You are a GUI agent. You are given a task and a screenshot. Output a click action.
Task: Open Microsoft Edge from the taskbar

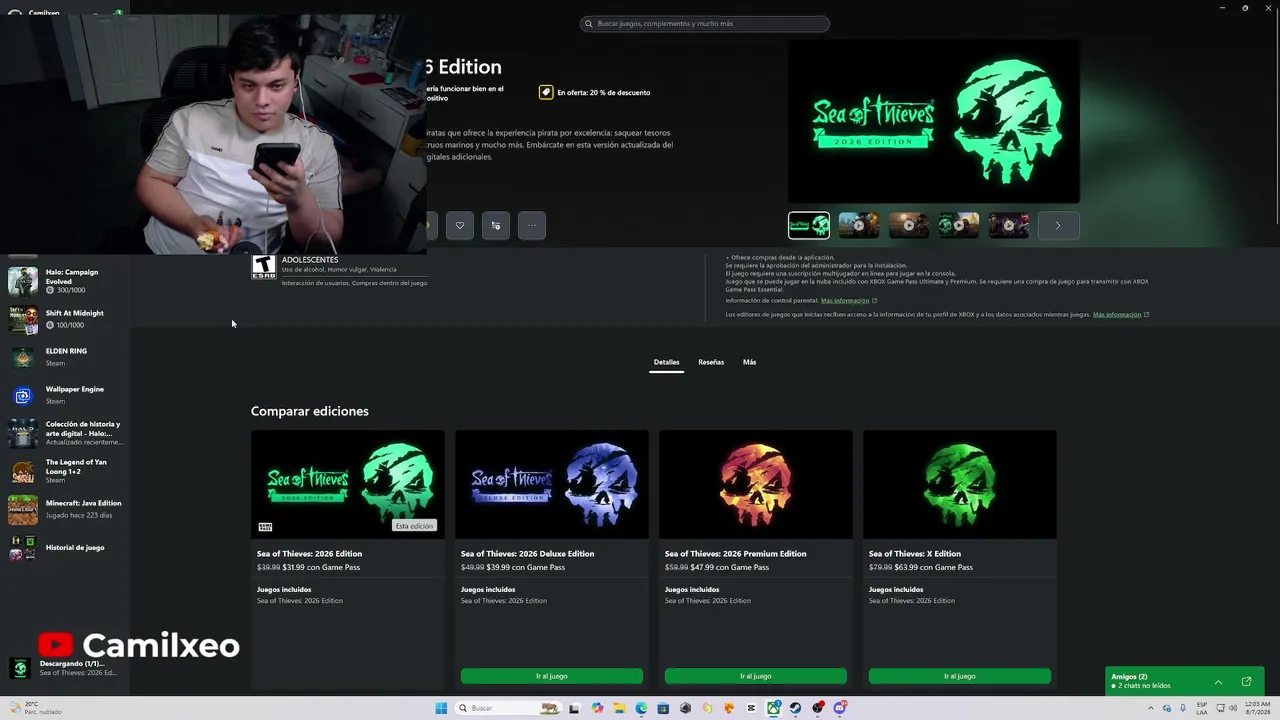tap(641, 708)
